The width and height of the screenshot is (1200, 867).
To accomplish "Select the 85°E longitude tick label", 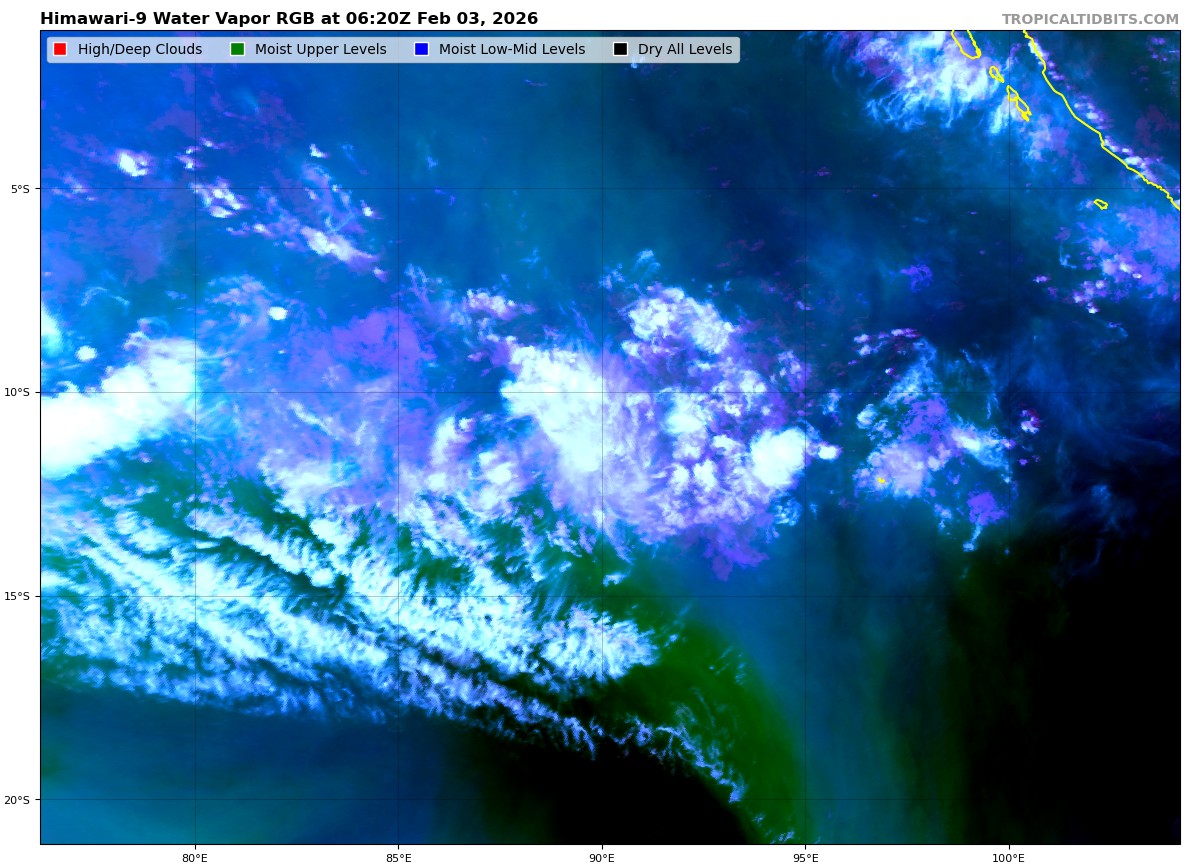I will pyautogui.click(x=398, y=857).
